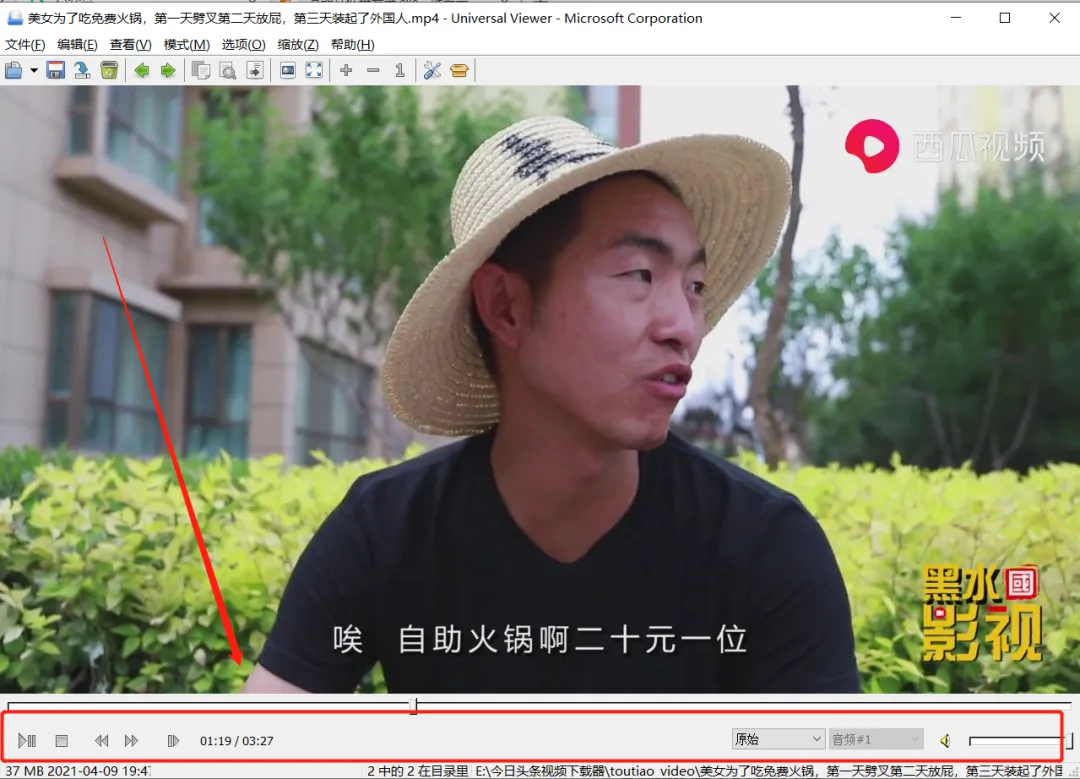Click the file path in status bar

[769, 771]
